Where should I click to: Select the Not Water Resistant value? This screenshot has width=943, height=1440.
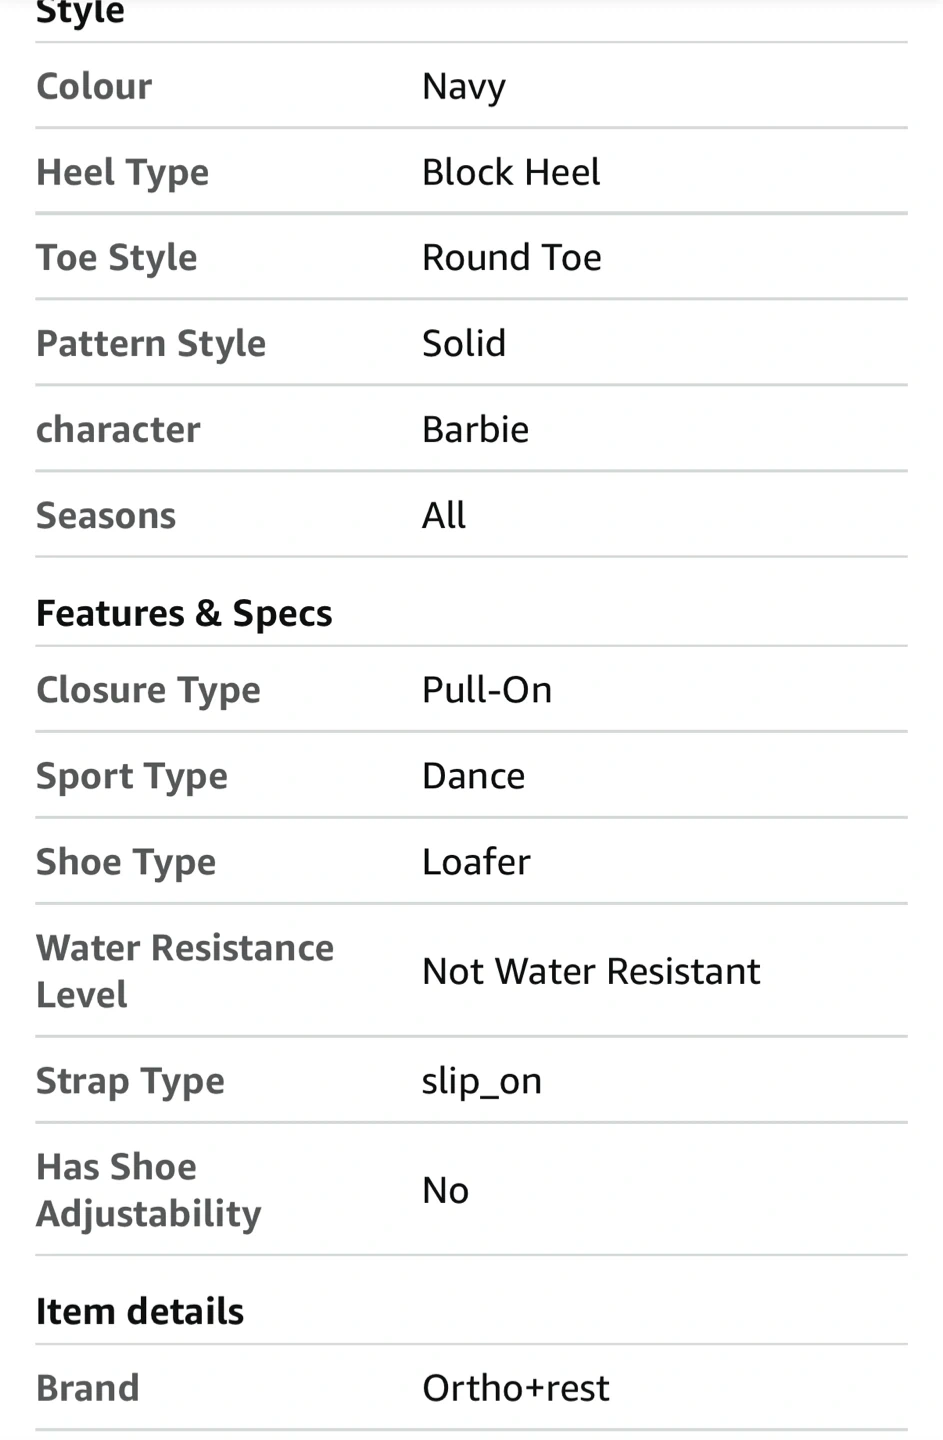coord(591,971)
